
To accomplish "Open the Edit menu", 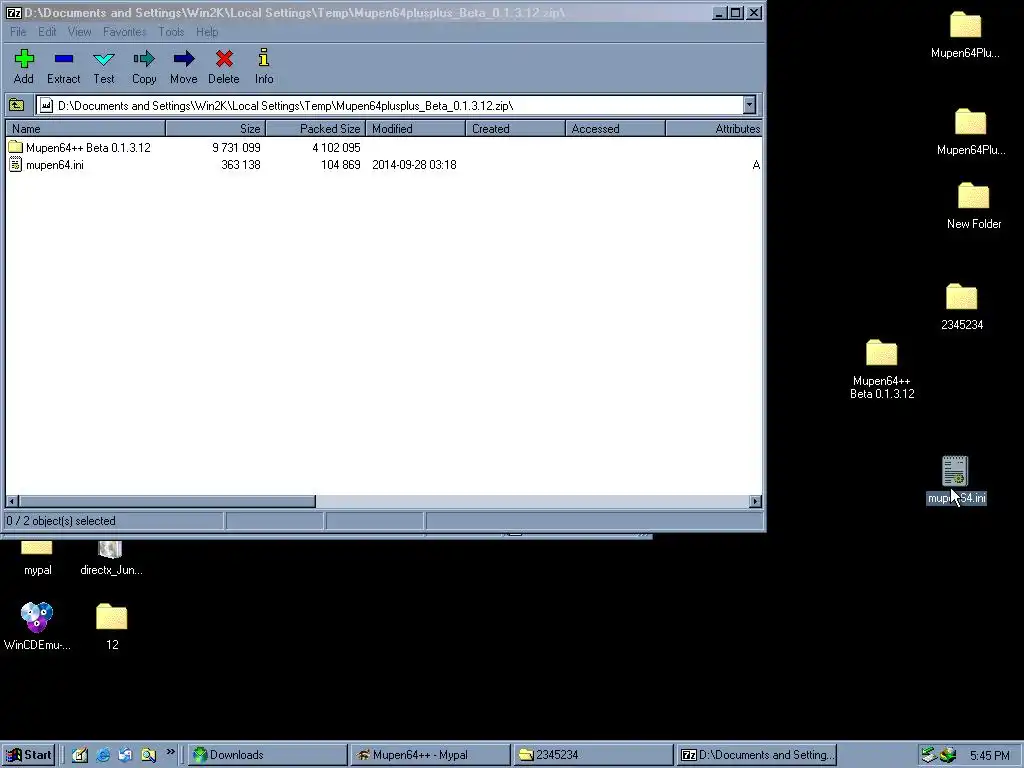I will pos(47,31).
